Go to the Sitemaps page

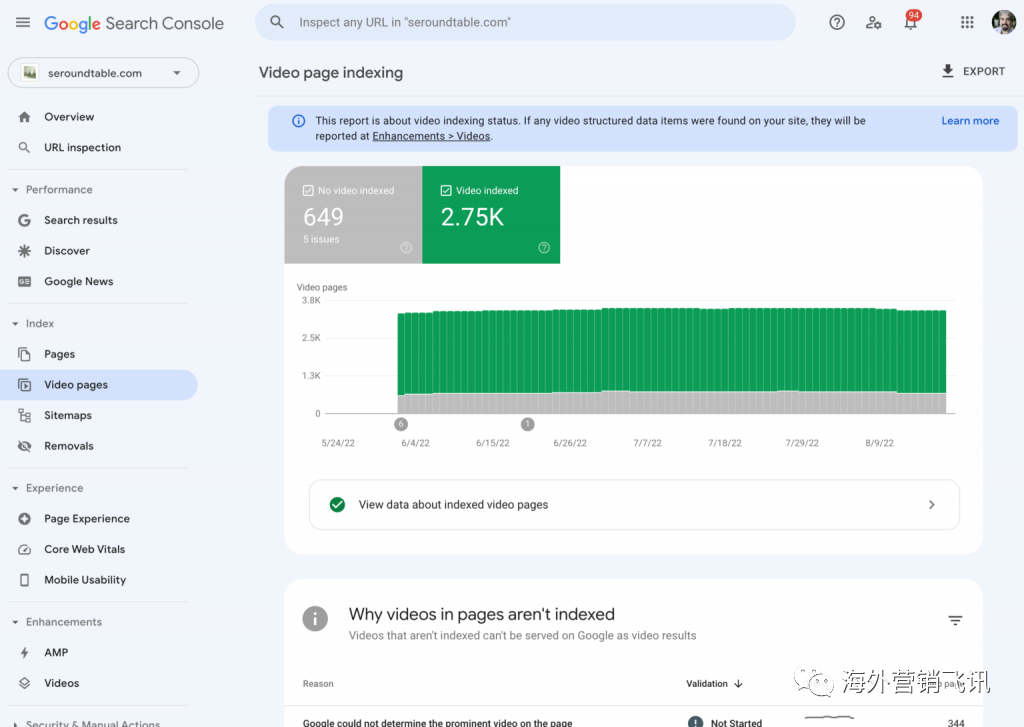click(x=67, y=415)
